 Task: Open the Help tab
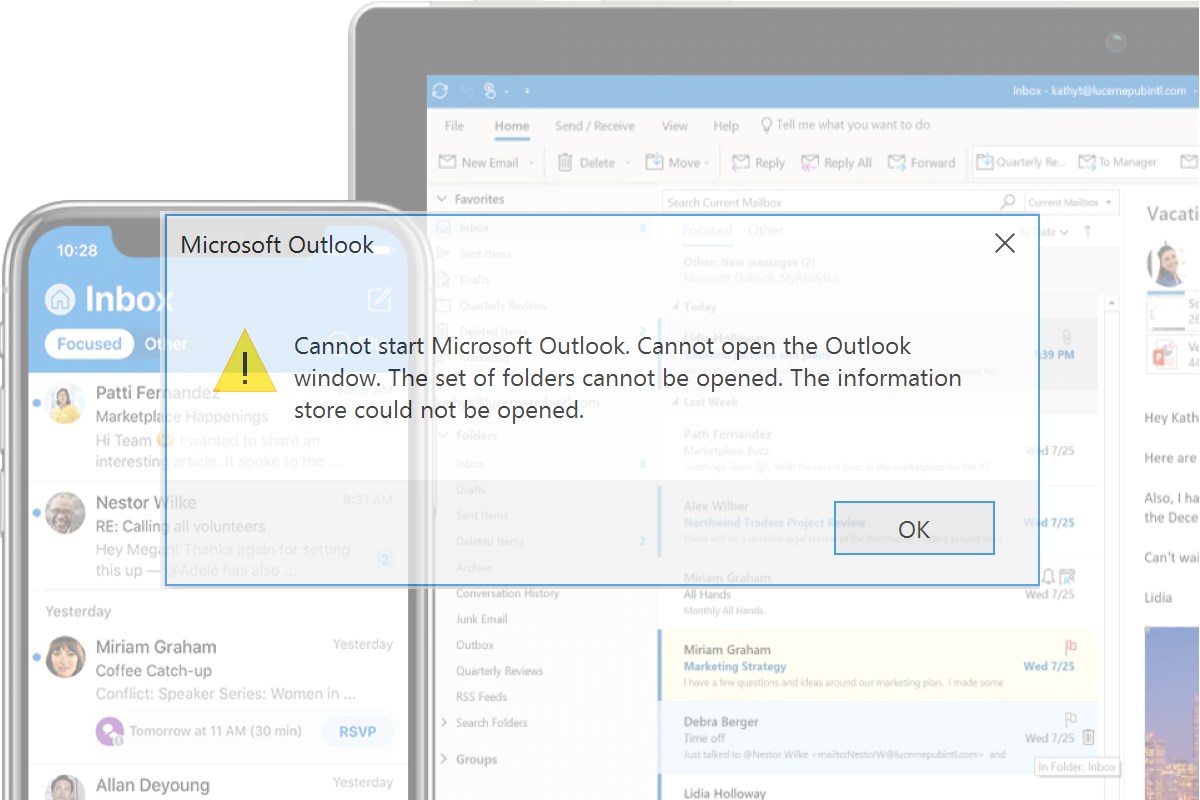[x=726, y=126]
